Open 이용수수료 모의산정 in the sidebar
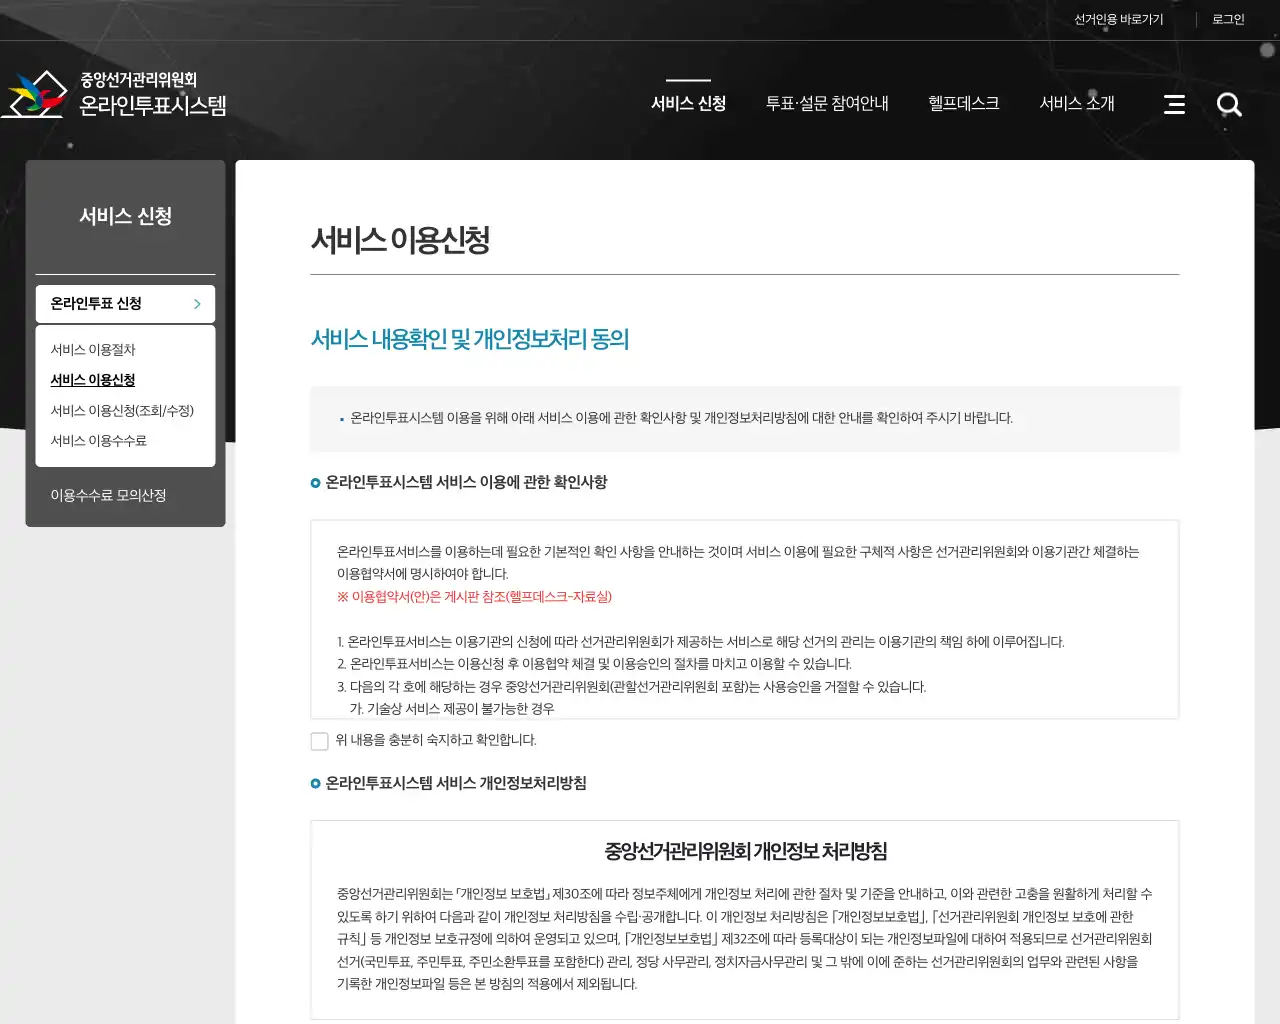1280x1024 pixels. point(107,494)
